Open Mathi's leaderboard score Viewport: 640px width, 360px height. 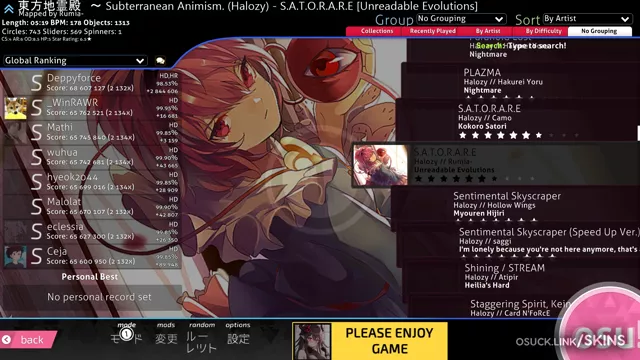coord(91,133)
